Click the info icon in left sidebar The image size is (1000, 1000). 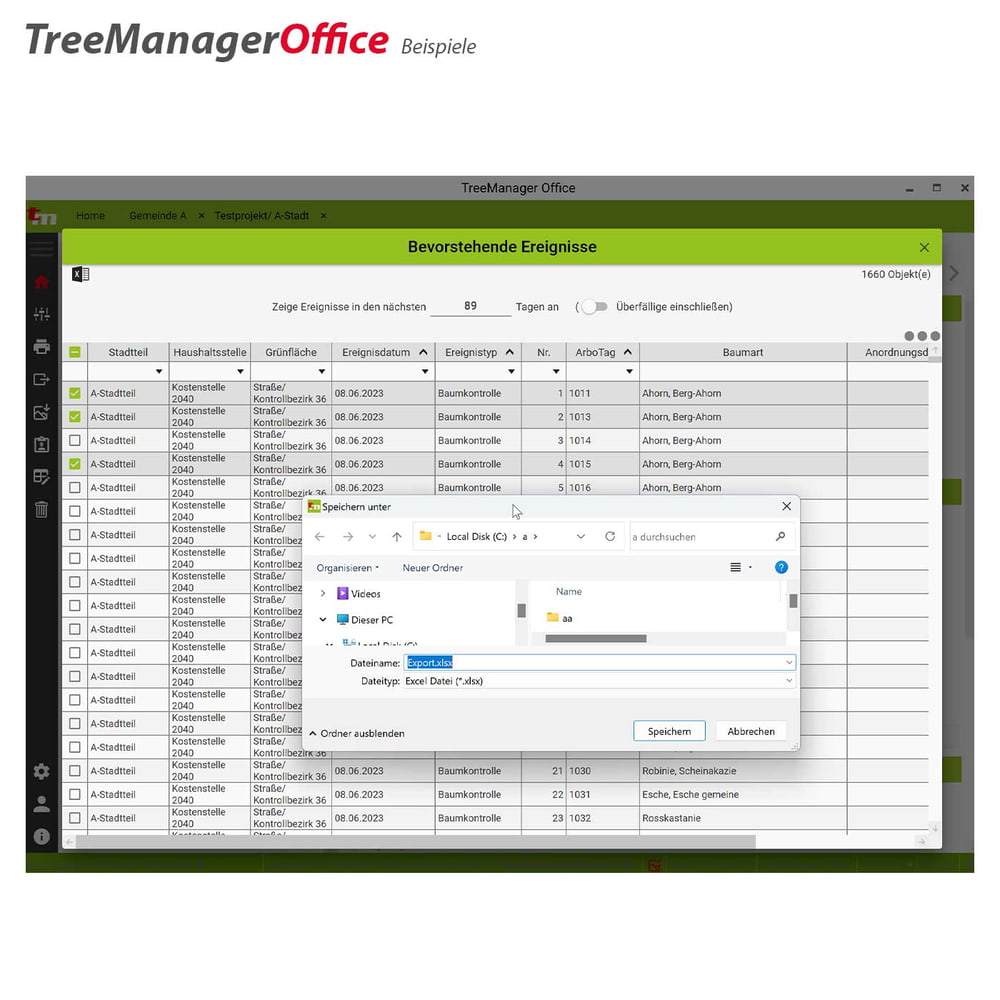[x=41, y=836]
